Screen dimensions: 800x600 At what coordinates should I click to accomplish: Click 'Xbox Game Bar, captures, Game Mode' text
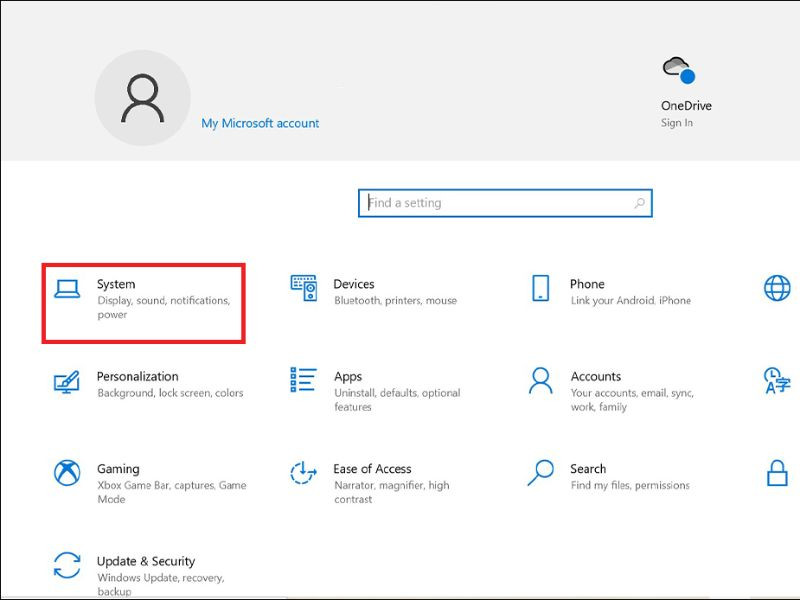[172, 492]
